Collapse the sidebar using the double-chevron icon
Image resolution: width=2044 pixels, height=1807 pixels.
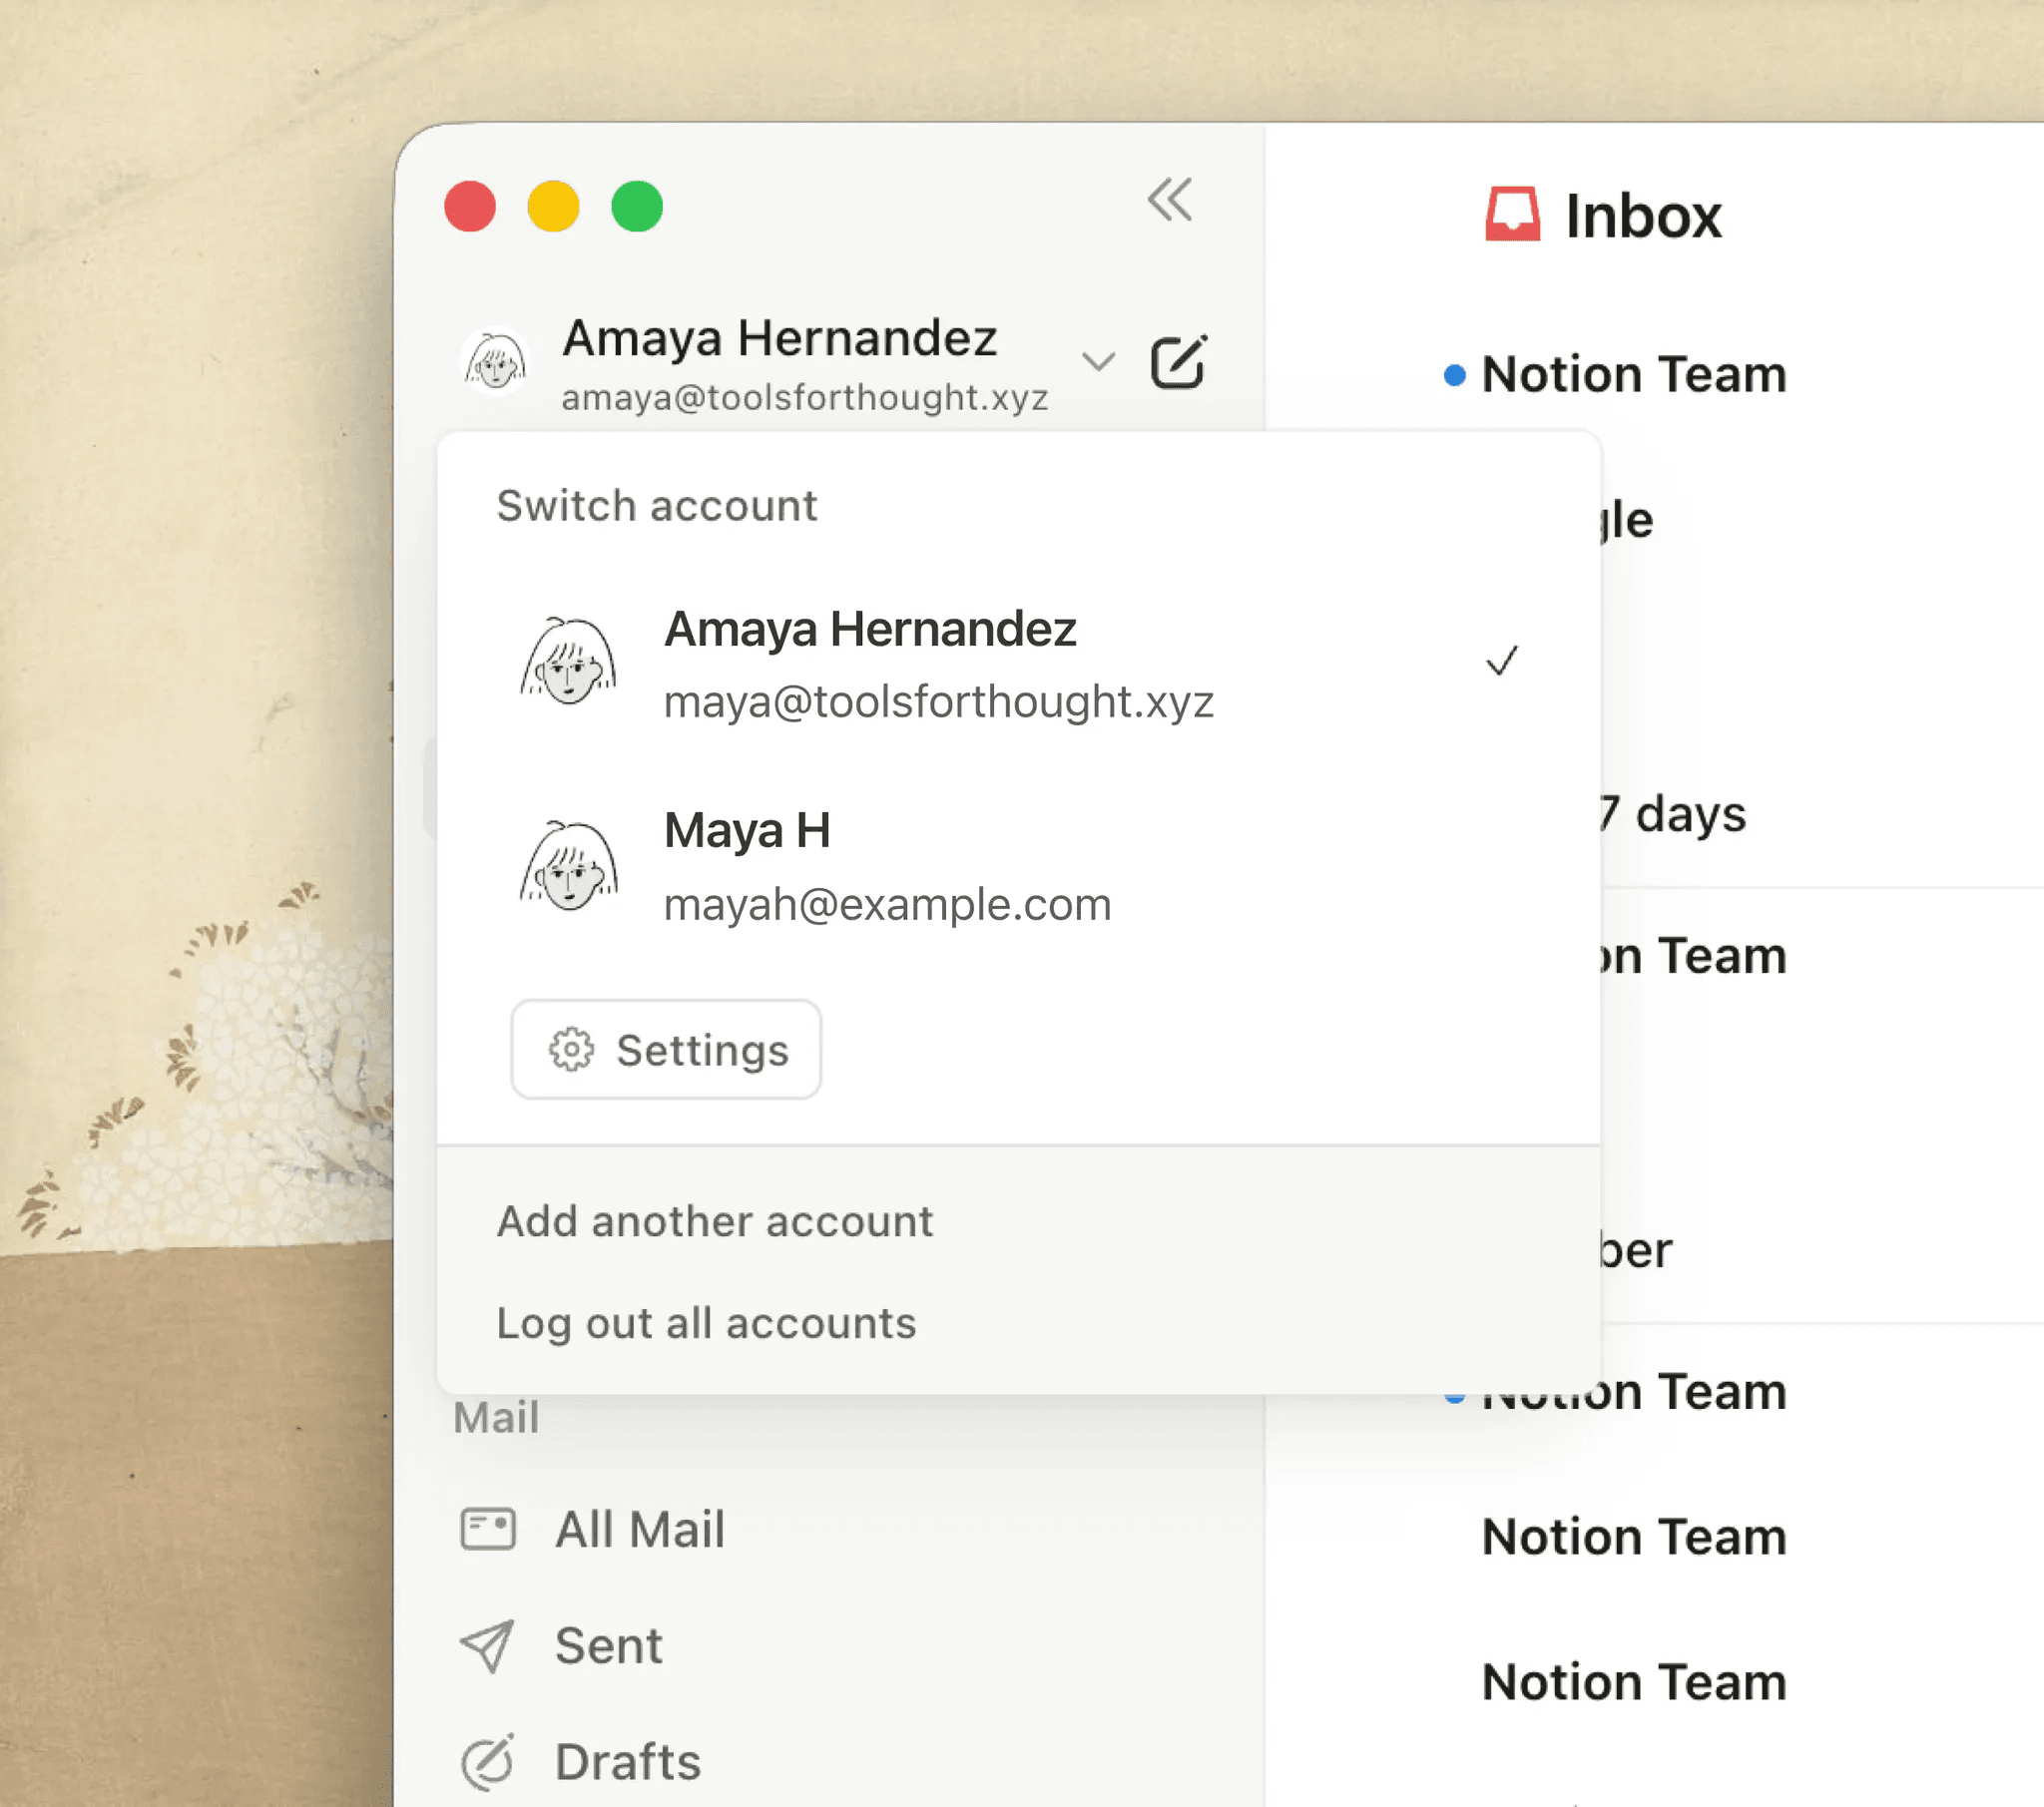[1170, 200]
